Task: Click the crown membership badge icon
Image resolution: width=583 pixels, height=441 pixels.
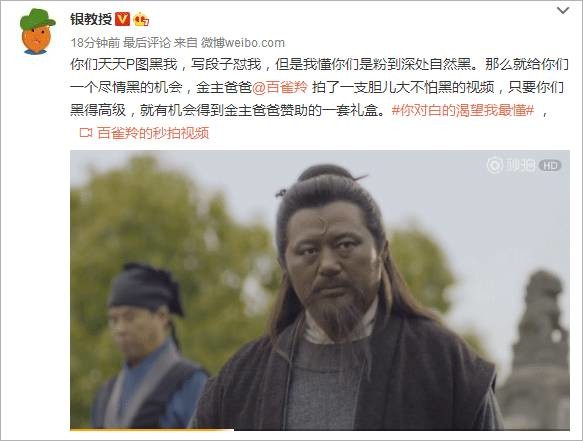Action: (x=141, y=19)
